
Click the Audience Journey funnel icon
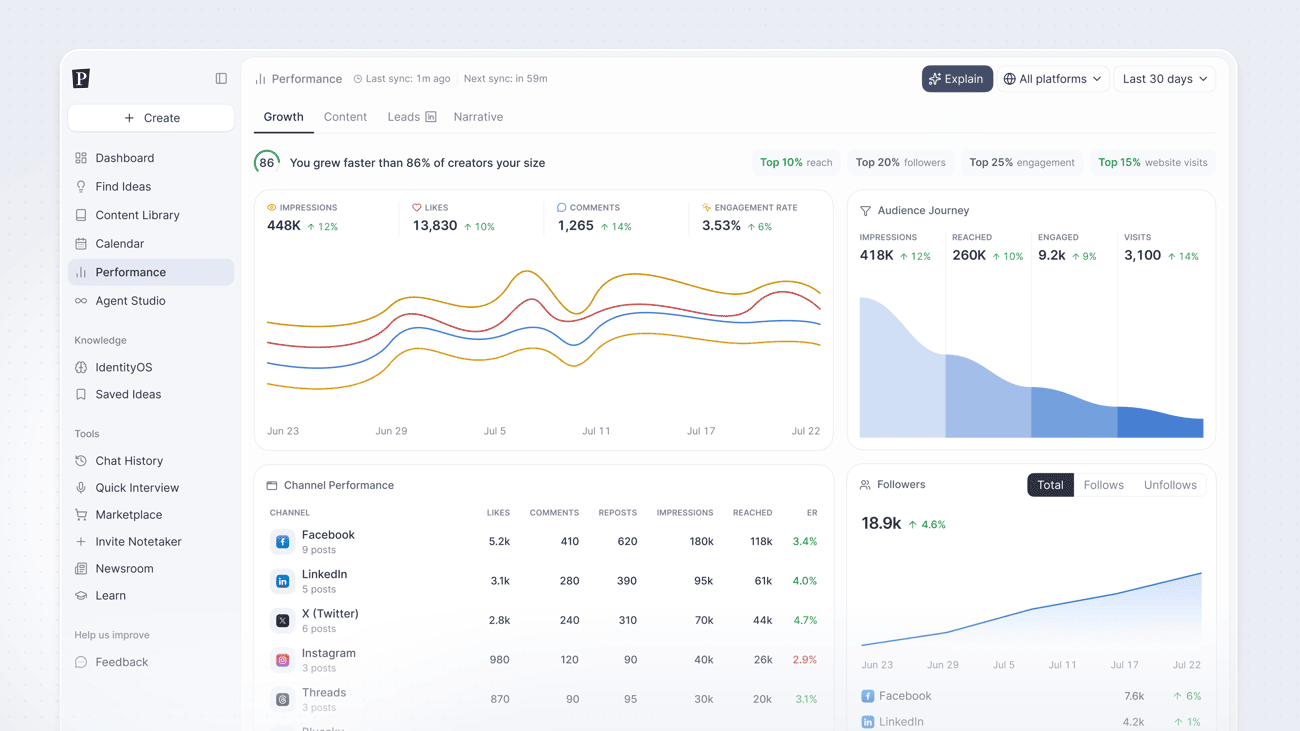point(866,211)
